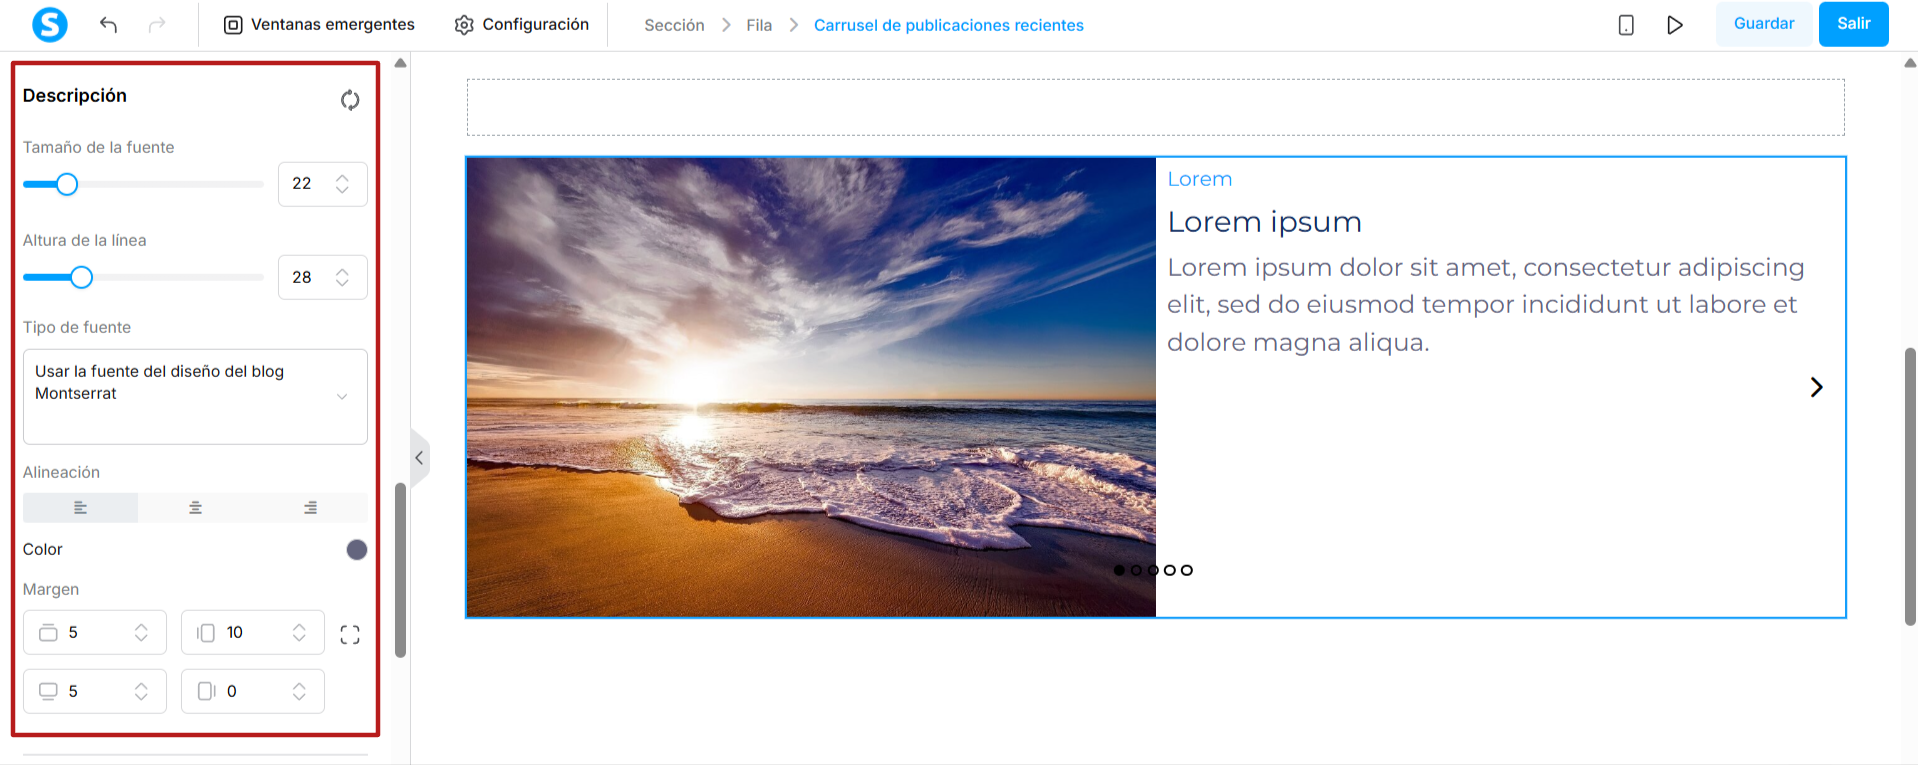Image resolution: width=1918 pixels, height=765 pixels.
Task: Click the right margin stepper arrows
Action: pos(299,691)
